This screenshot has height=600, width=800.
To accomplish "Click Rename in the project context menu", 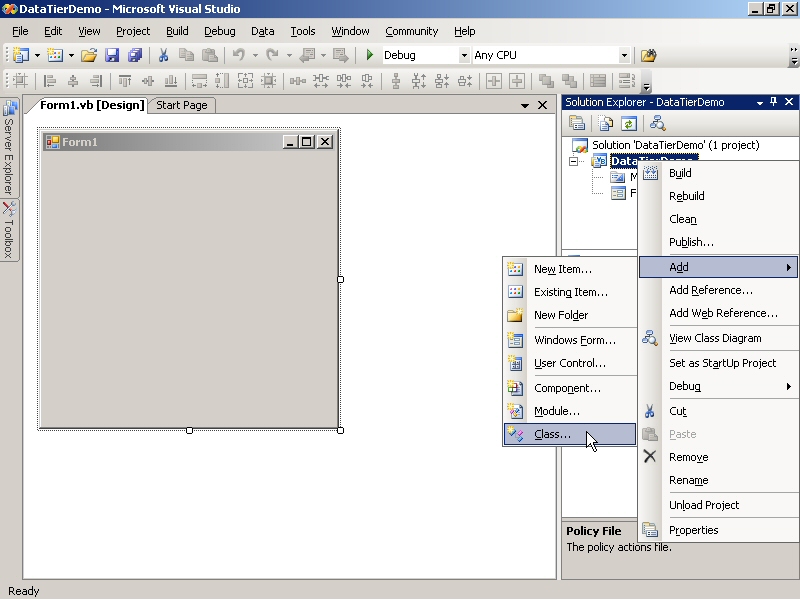I will pyautogui.click(x=718, y=480).
